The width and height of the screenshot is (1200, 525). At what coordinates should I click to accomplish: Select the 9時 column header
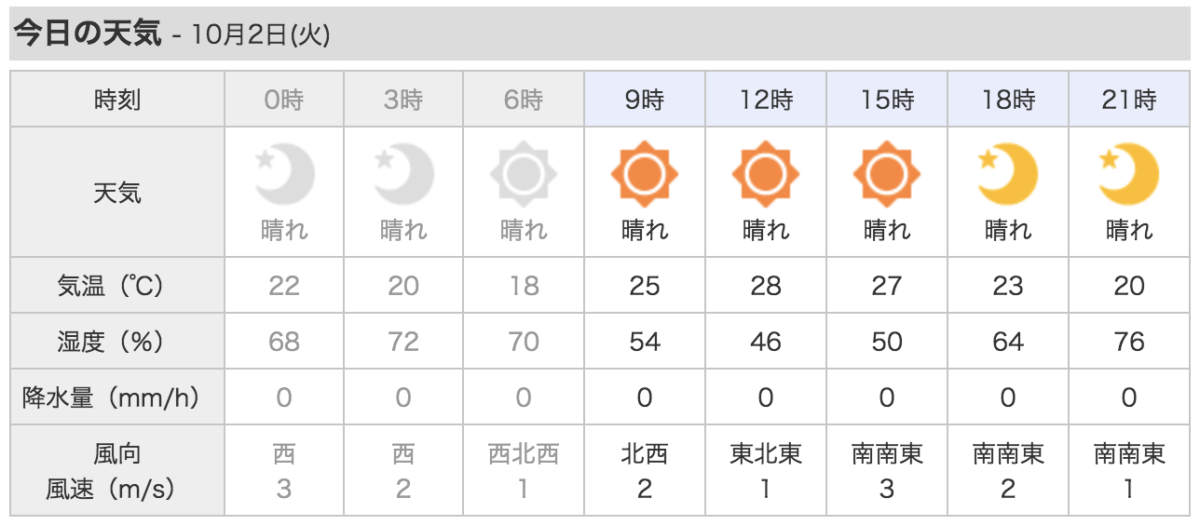644,100
